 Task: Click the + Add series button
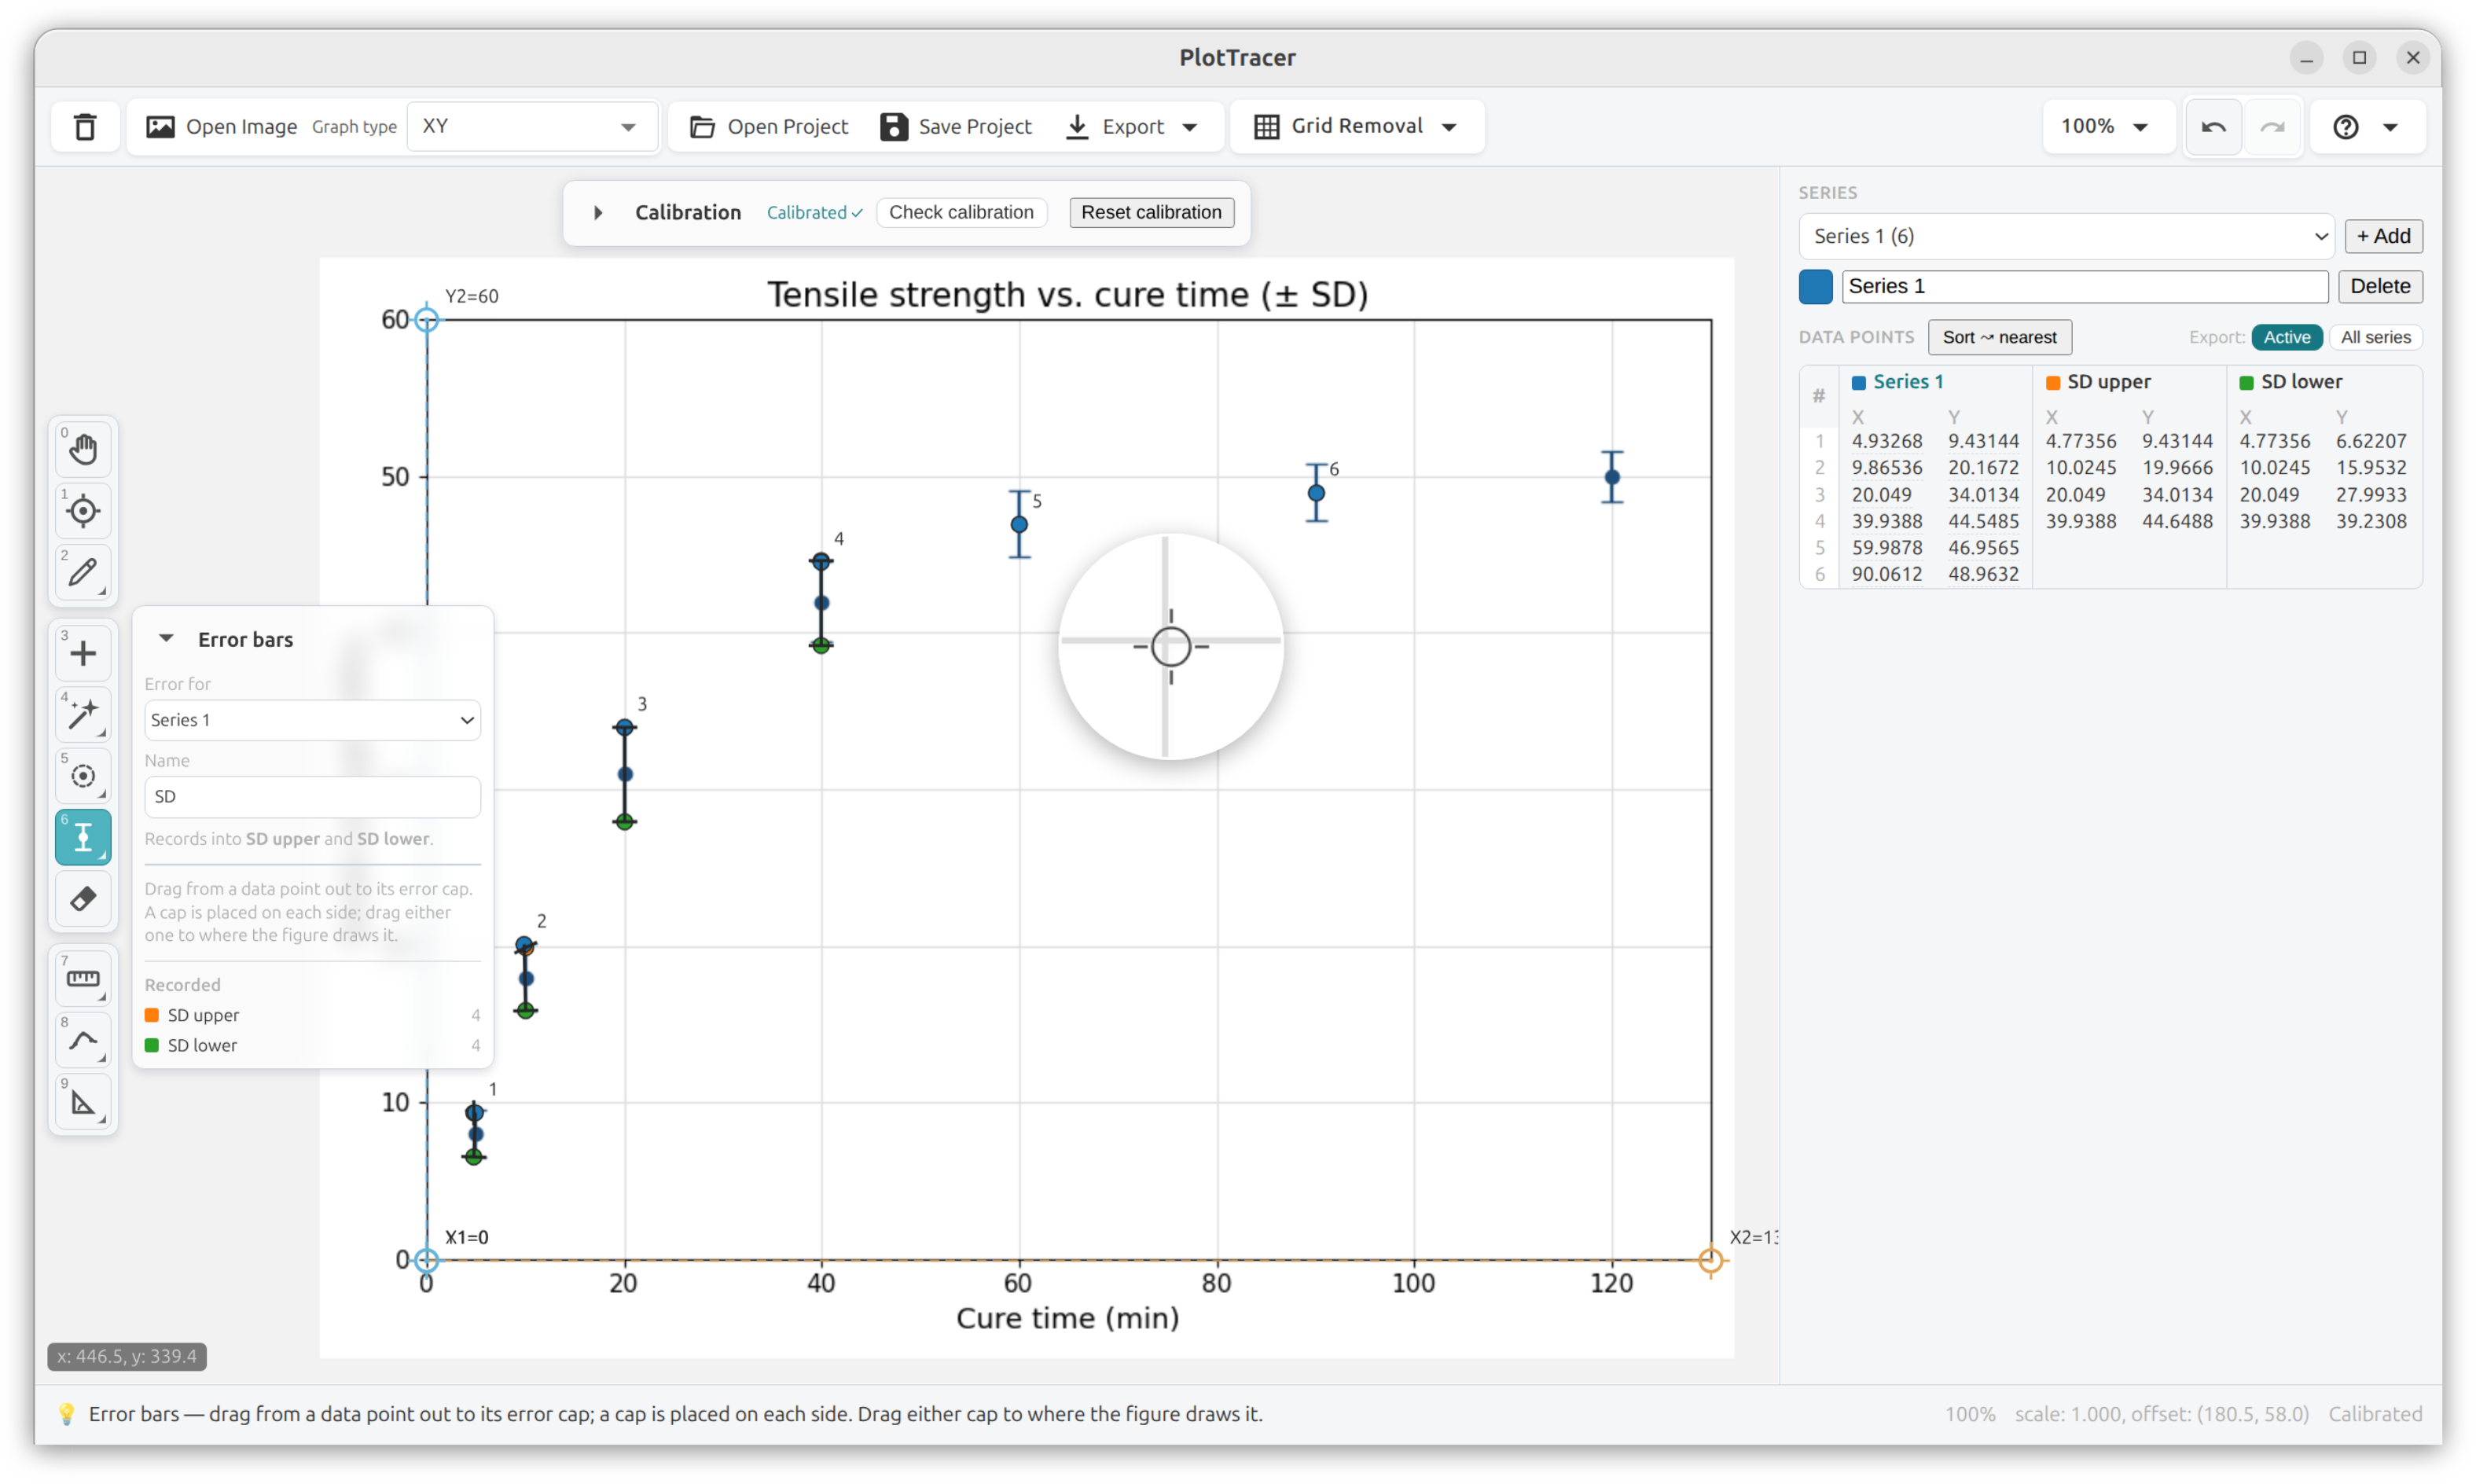click(2383, 237)
